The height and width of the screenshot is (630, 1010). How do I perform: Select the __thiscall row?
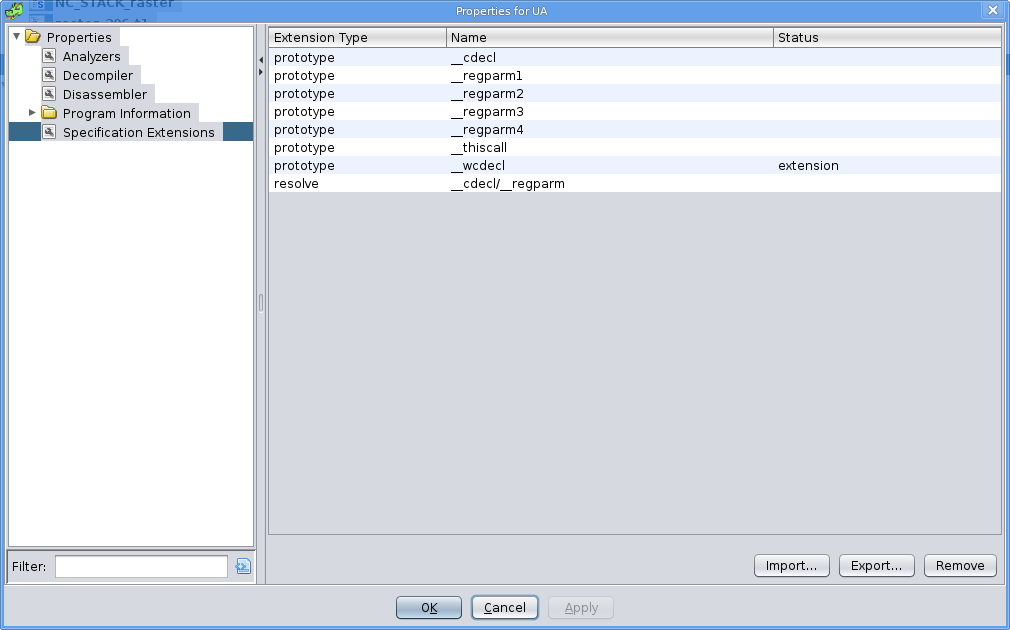tap(635, 148)
